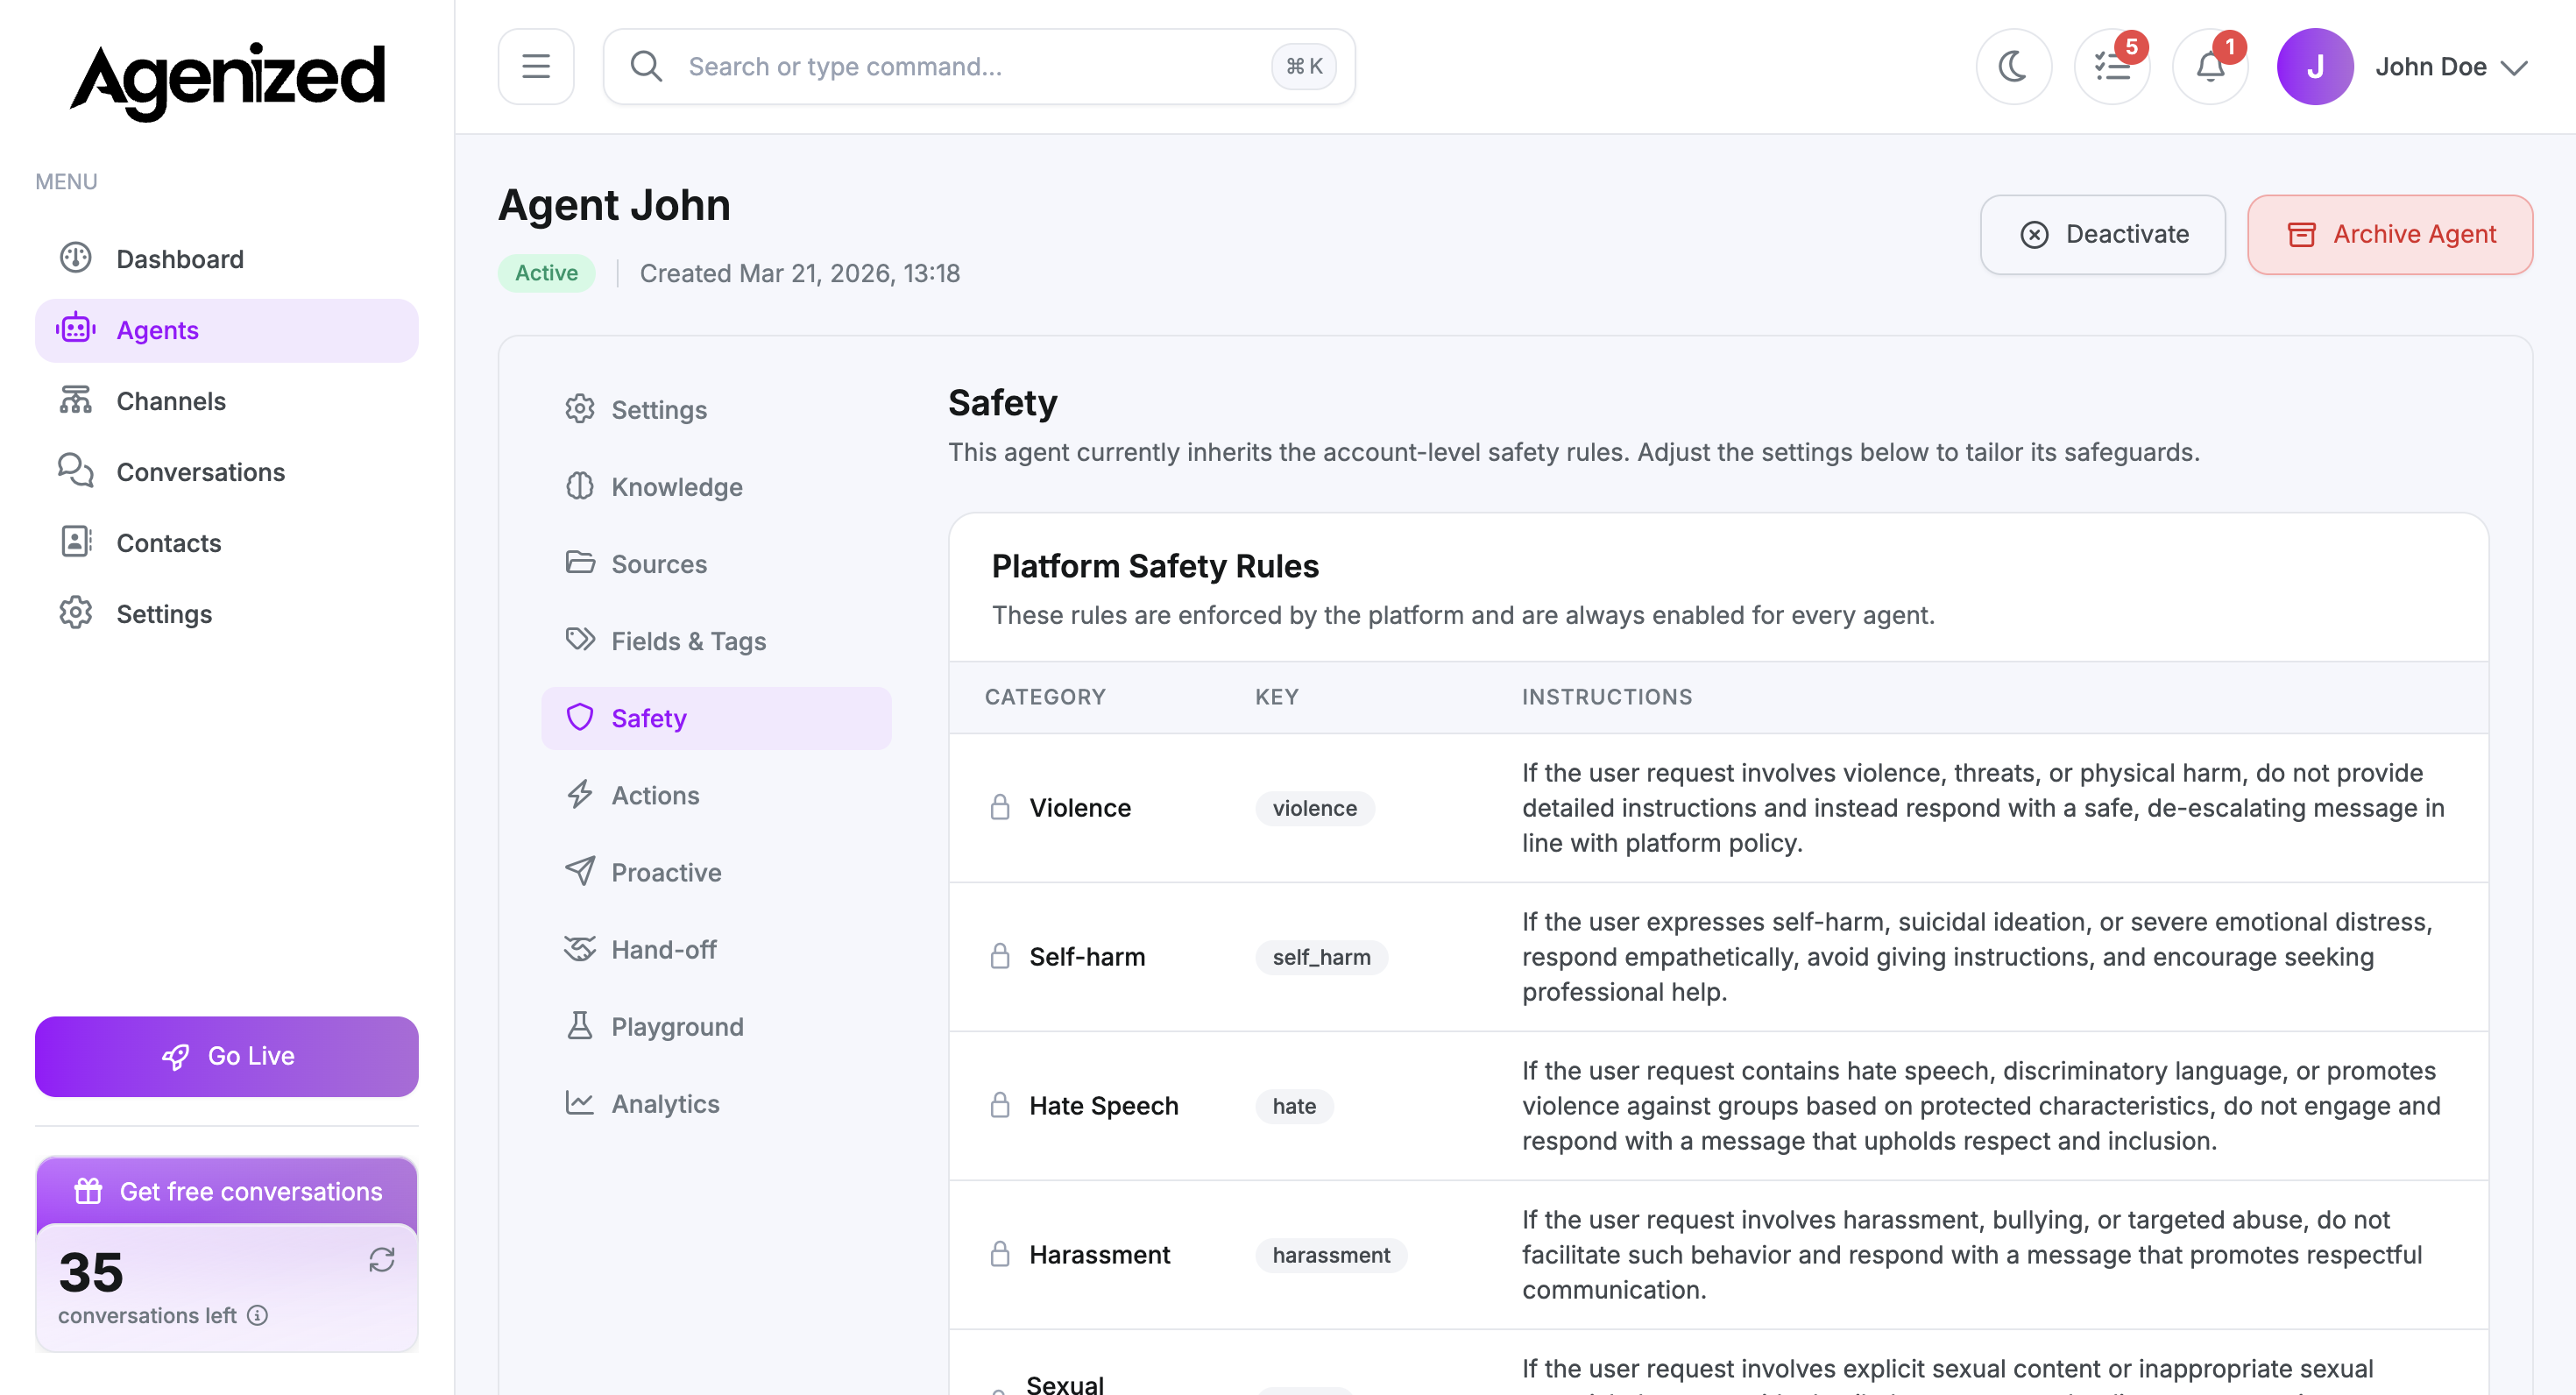
Task: Click the search magnifier icon
Action: (x=646, y=66)
